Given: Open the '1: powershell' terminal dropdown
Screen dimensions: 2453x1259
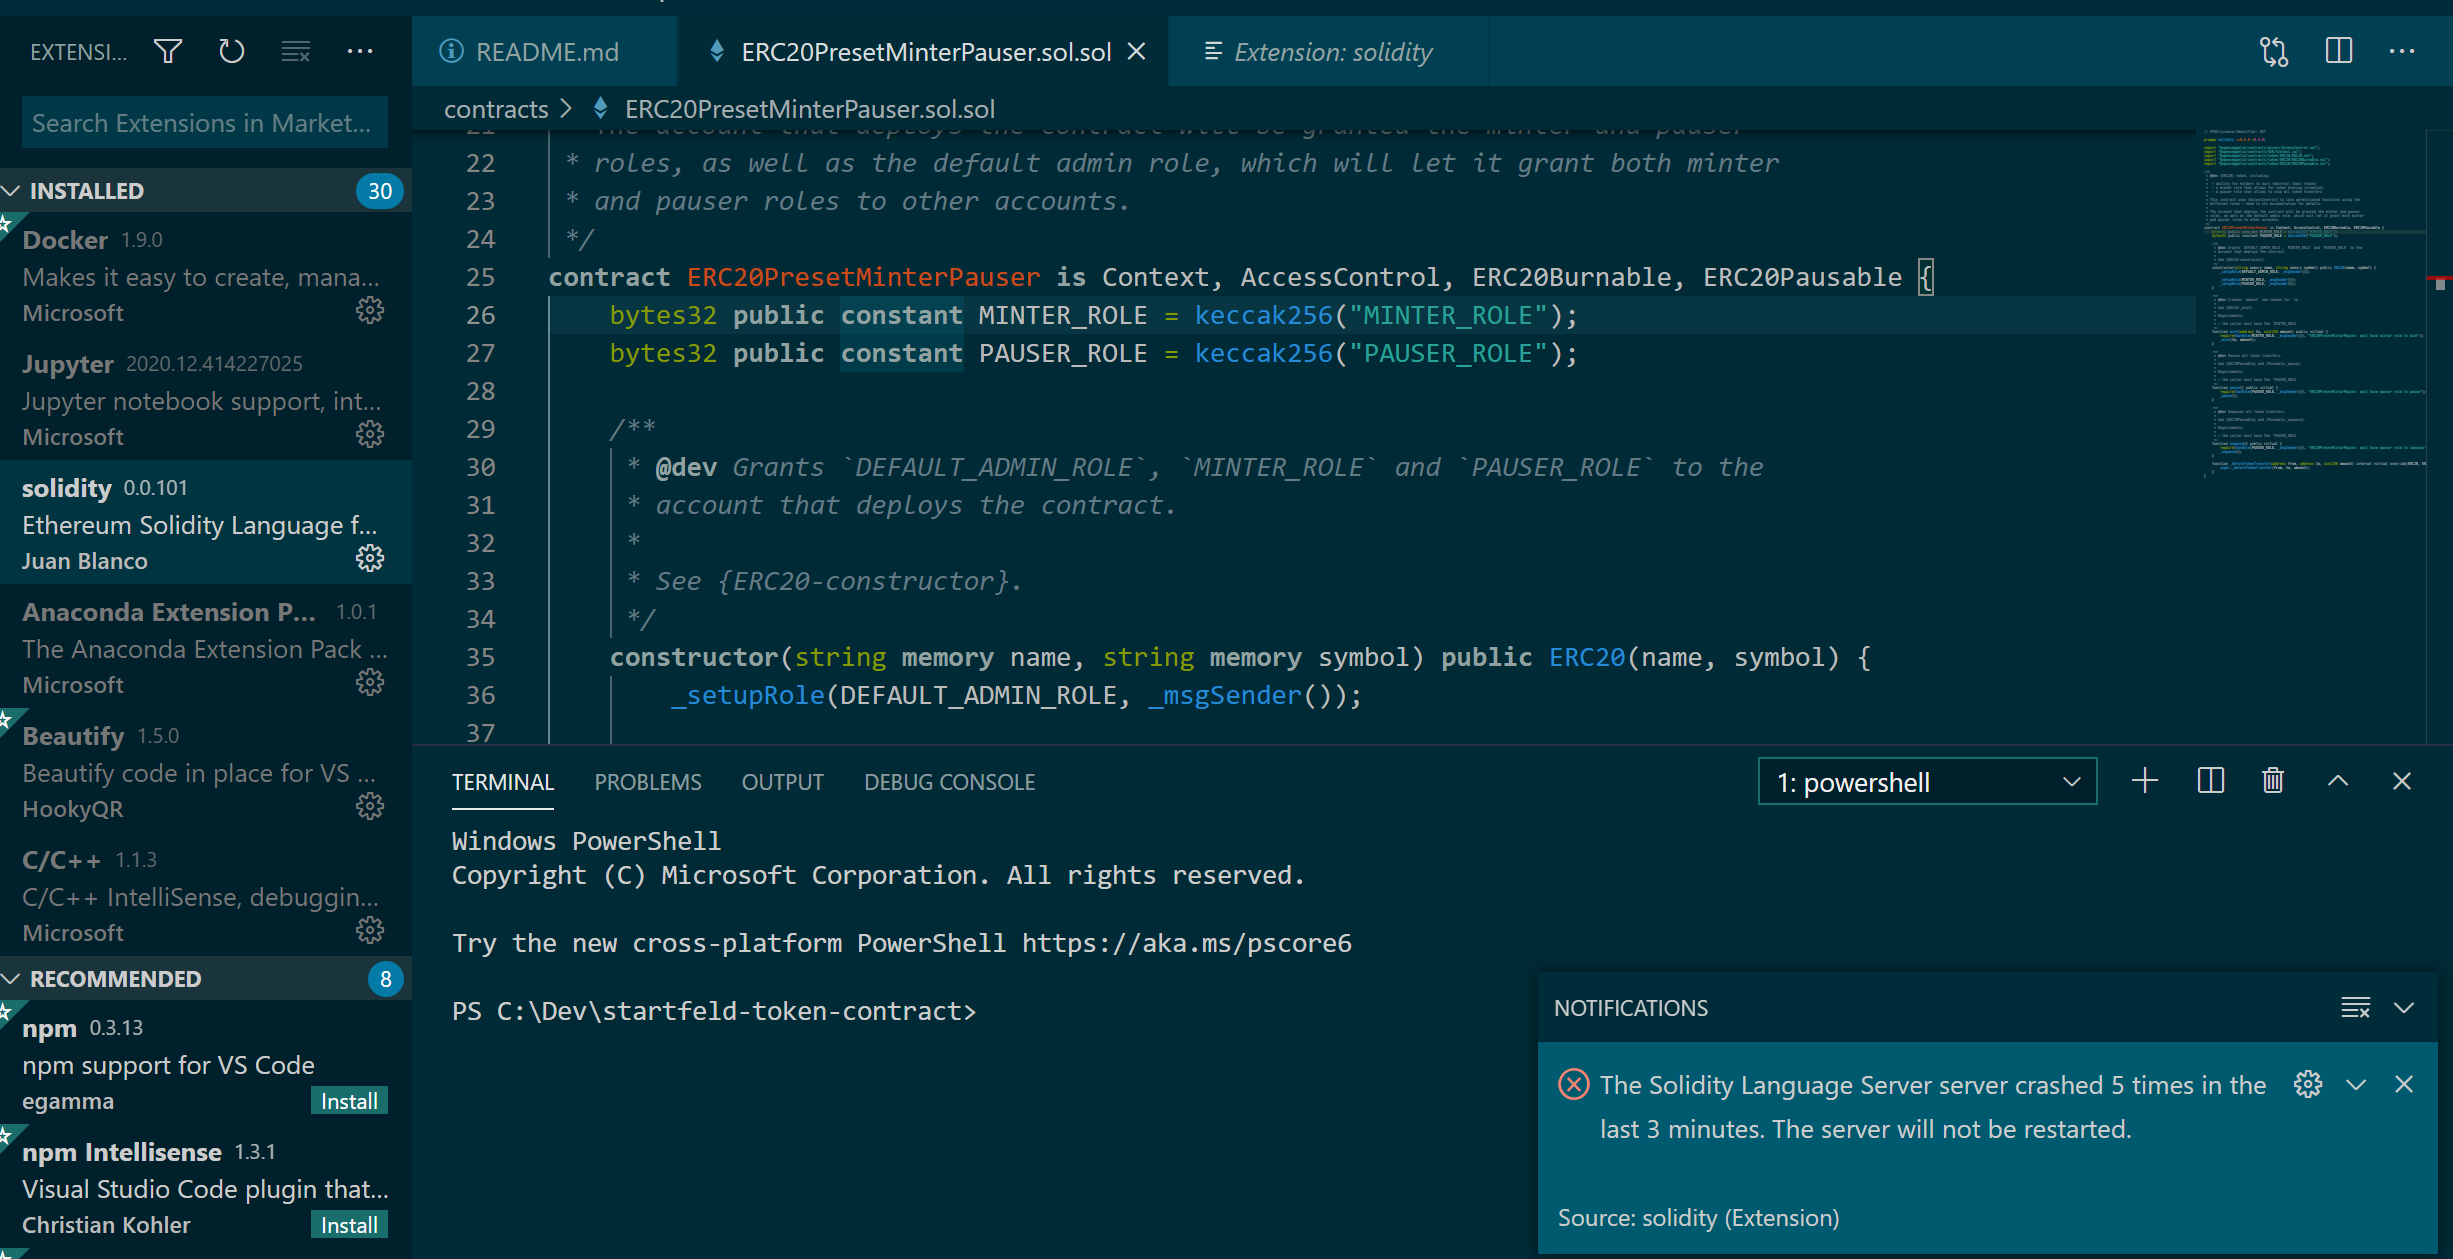Looking at the screenshot, I should coord(1926,781).
